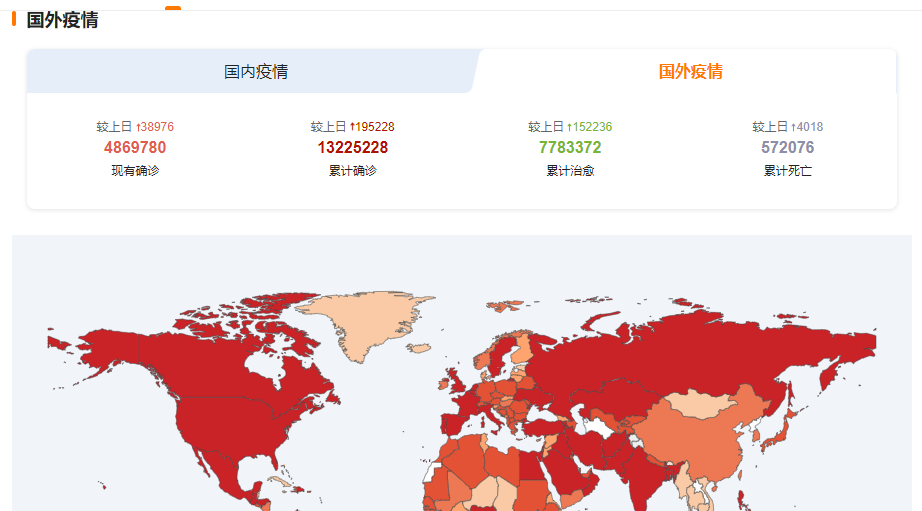The width and height of the screenshot is (922, 511).
Task: Click the 国外疫情 section heading
Action: [x=62, y=20]
